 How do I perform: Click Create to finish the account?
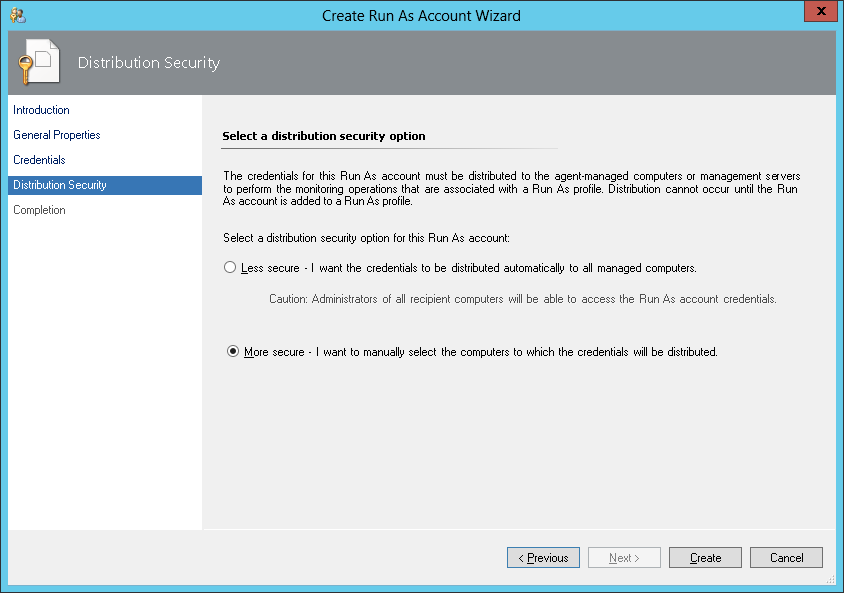[x=705, y=558]
